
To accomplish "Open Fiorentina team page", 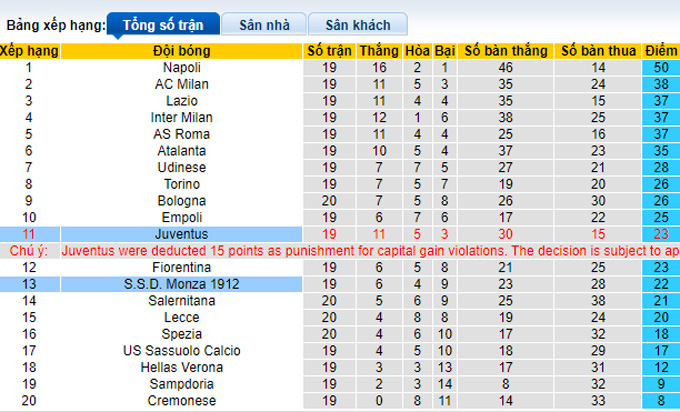I will point(180,268).
